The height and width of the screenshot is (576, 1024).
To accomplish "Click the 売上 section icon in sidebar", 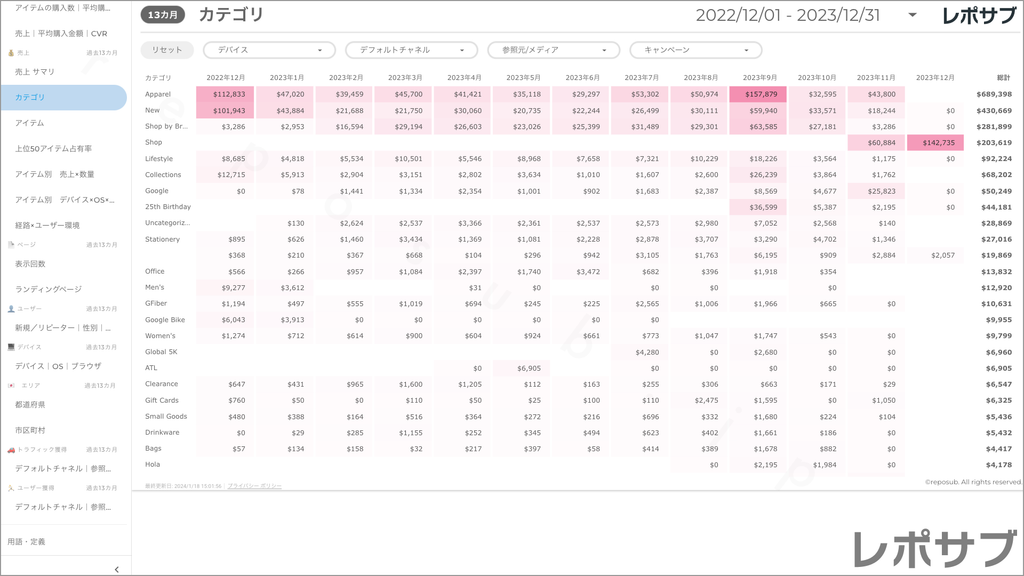I will [11, 52].
